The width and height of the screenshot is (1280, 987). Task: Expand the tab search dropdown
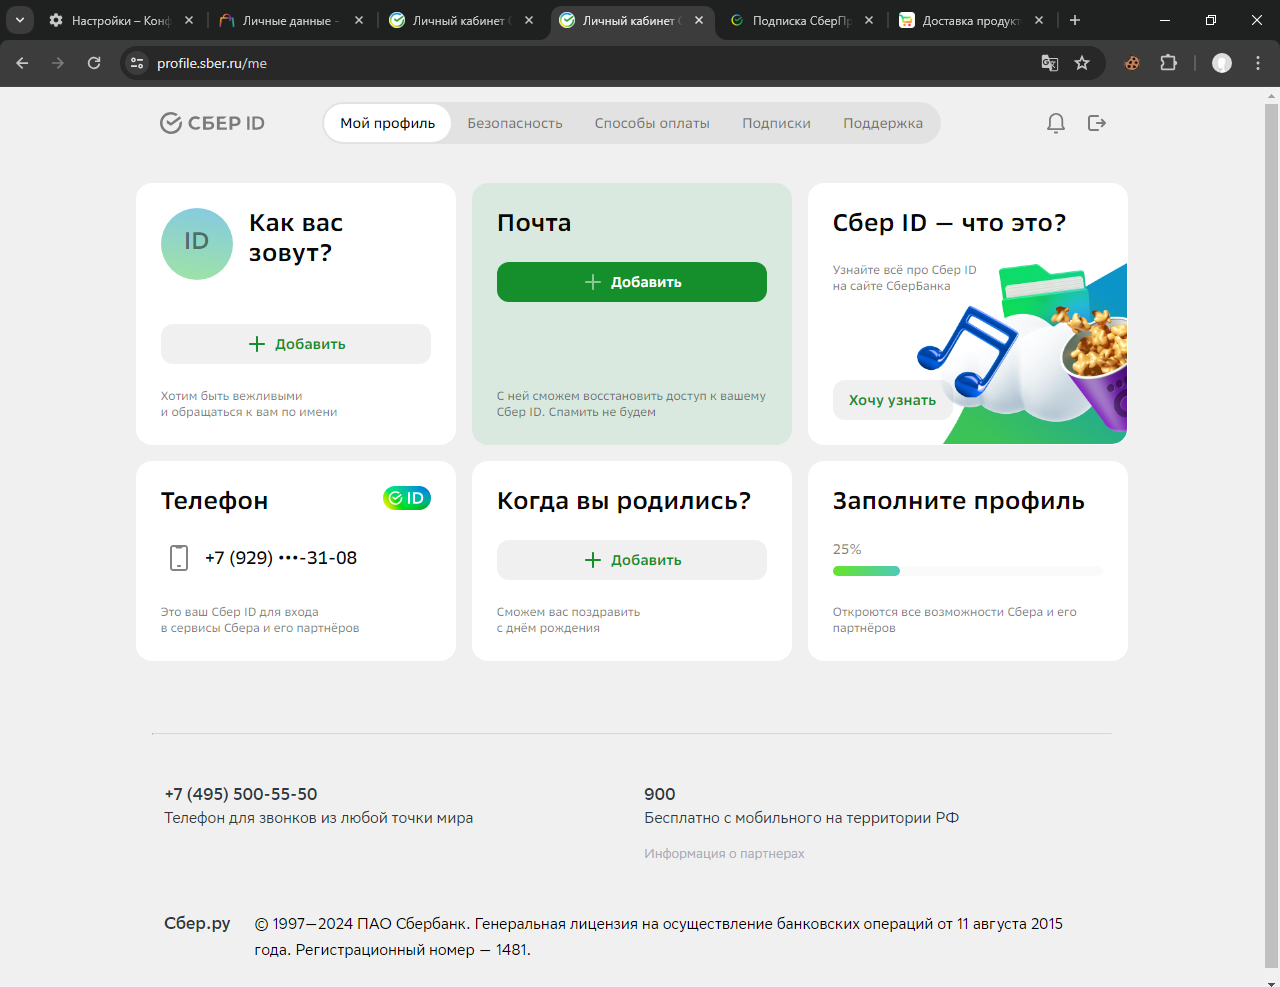click(19, 20)
